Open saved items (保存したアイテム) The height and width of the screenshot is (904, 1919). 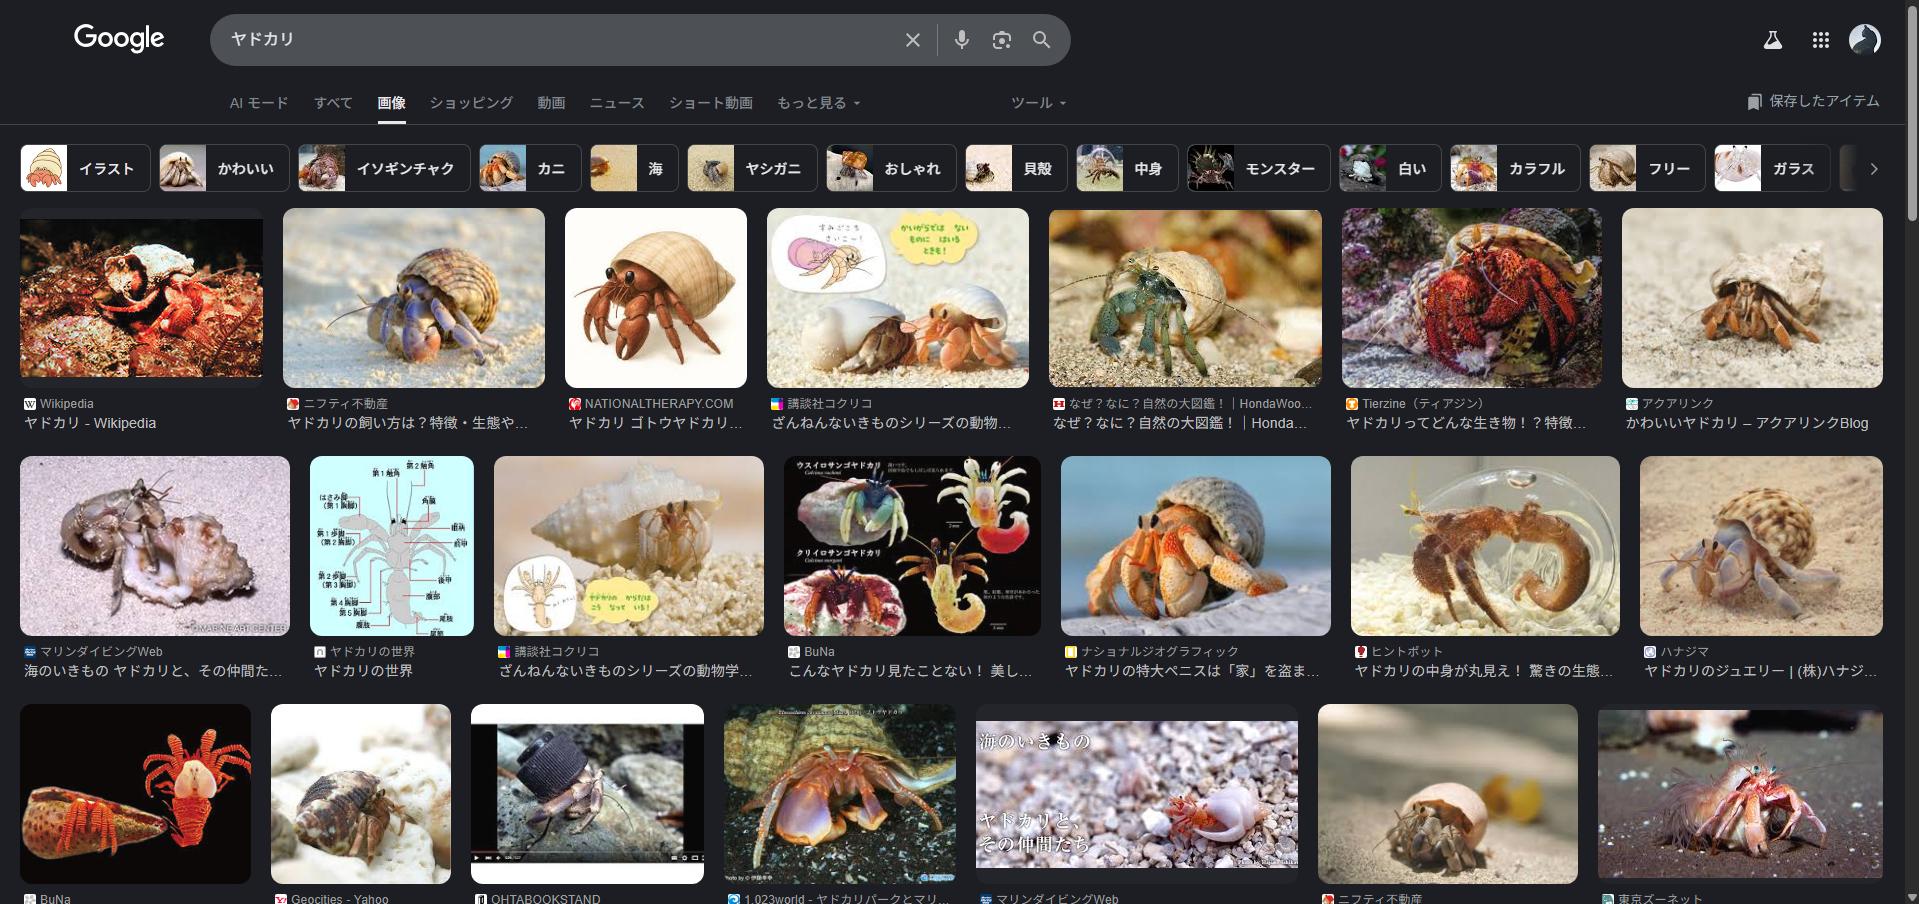1812,101
